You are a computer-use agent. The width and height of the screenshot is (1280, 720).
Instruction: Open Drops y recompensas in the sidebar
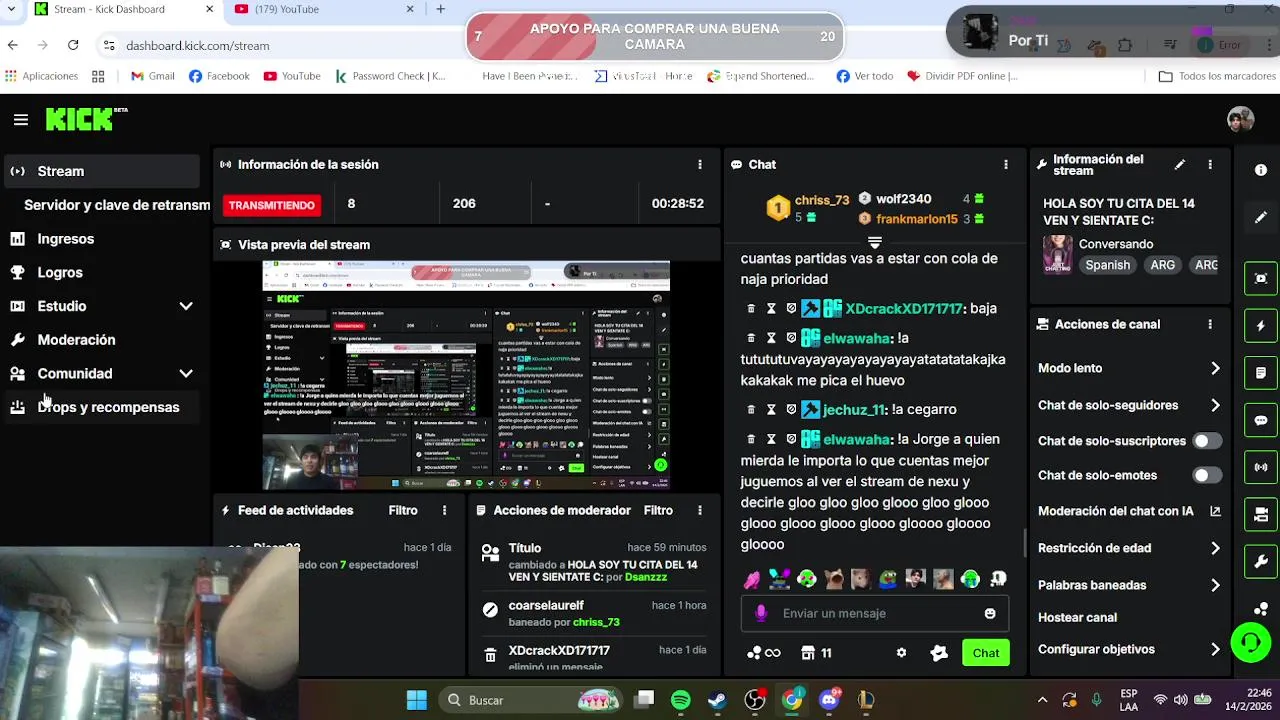point(102,407)
